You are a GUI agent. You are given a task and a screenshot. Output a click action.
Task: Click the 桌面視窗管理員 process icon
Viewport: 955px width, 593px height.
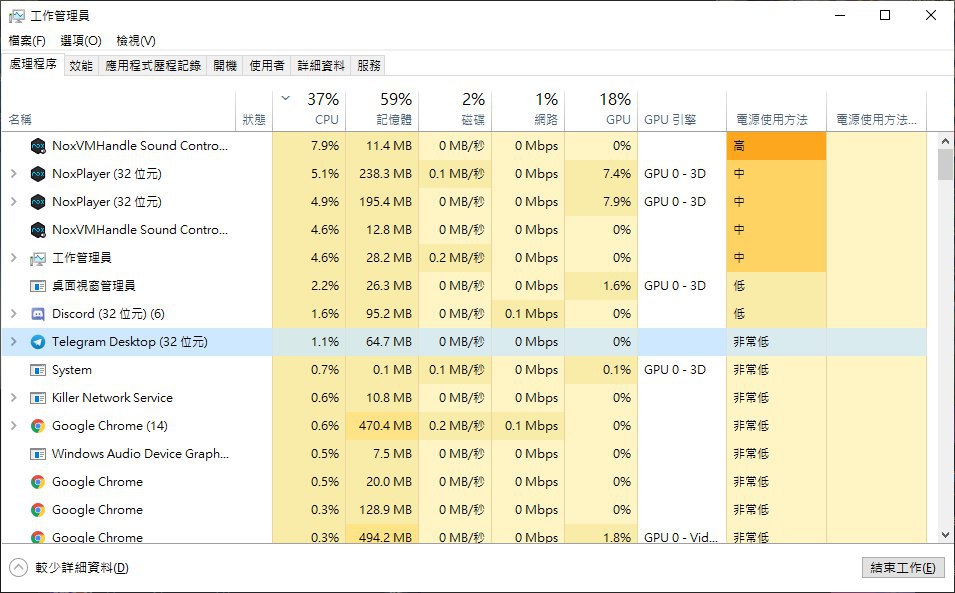pos(38,286)
